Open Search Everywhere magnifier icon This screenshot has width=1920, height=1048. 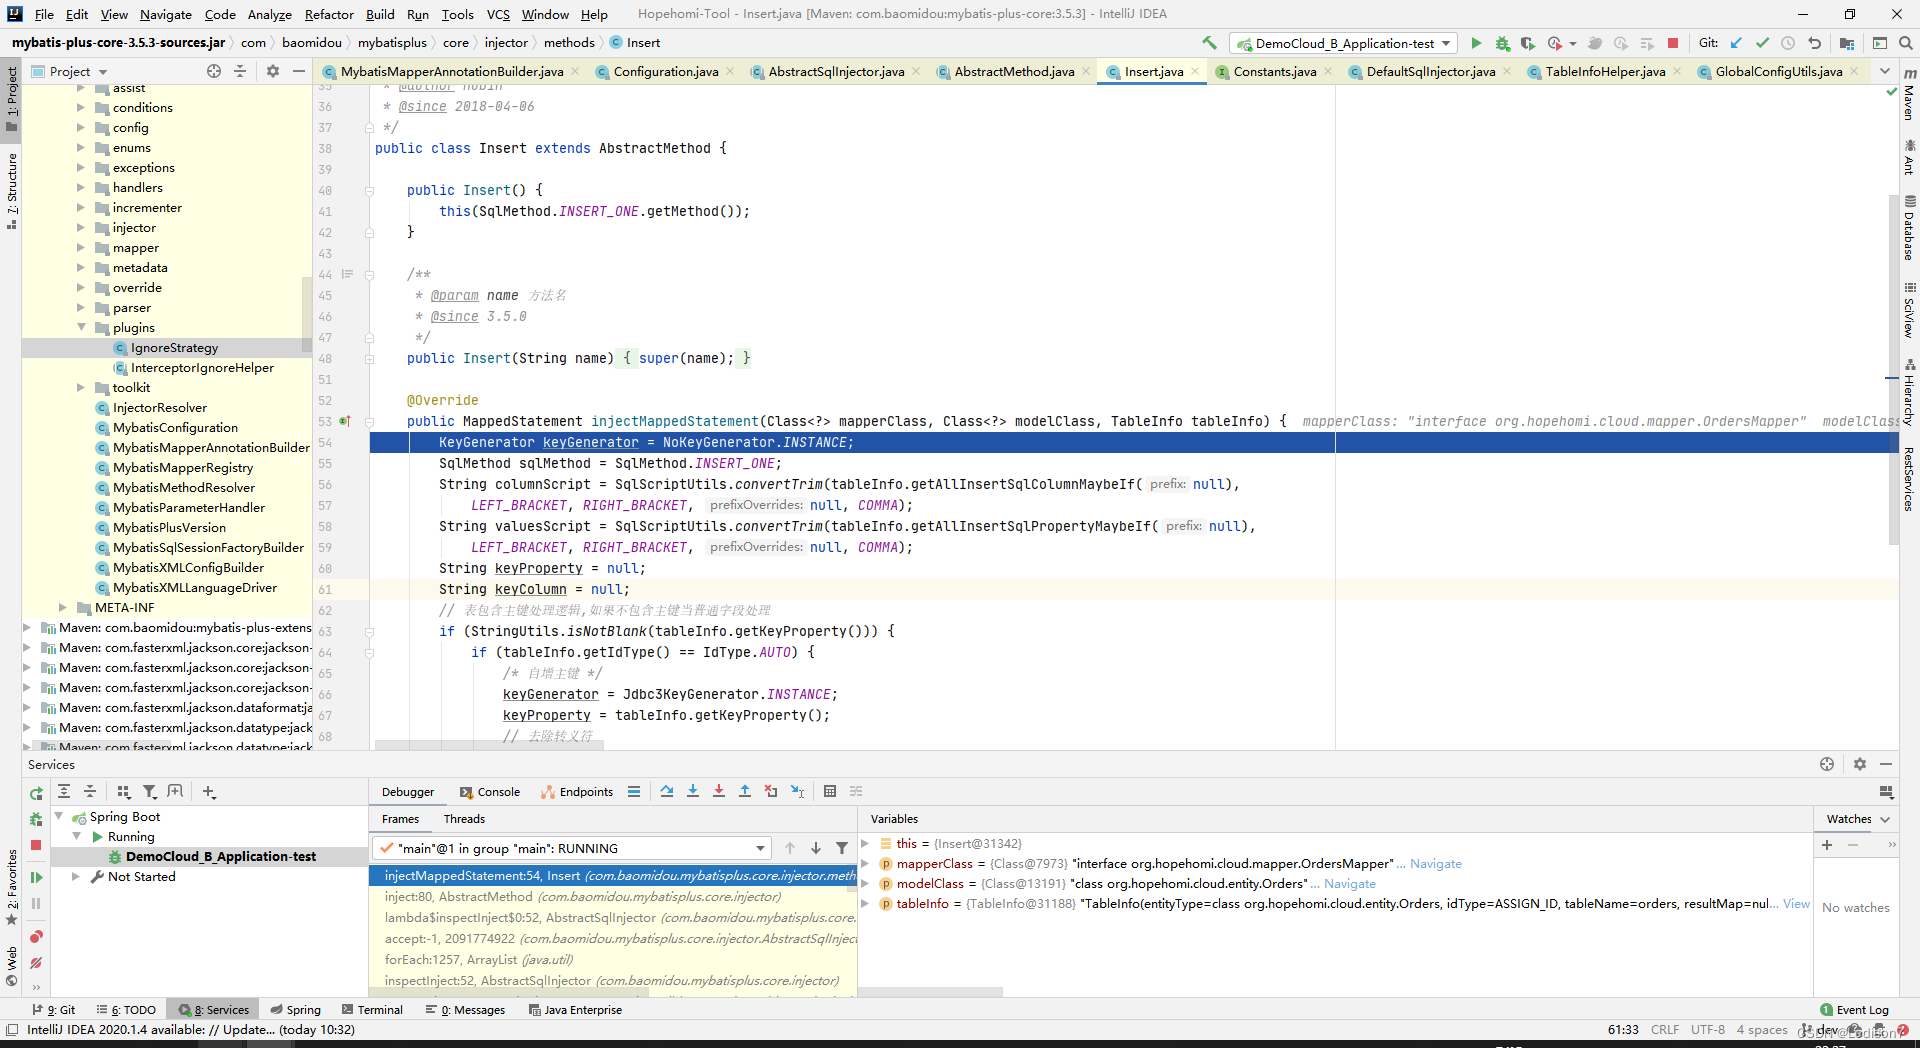tap(1905, 43)
